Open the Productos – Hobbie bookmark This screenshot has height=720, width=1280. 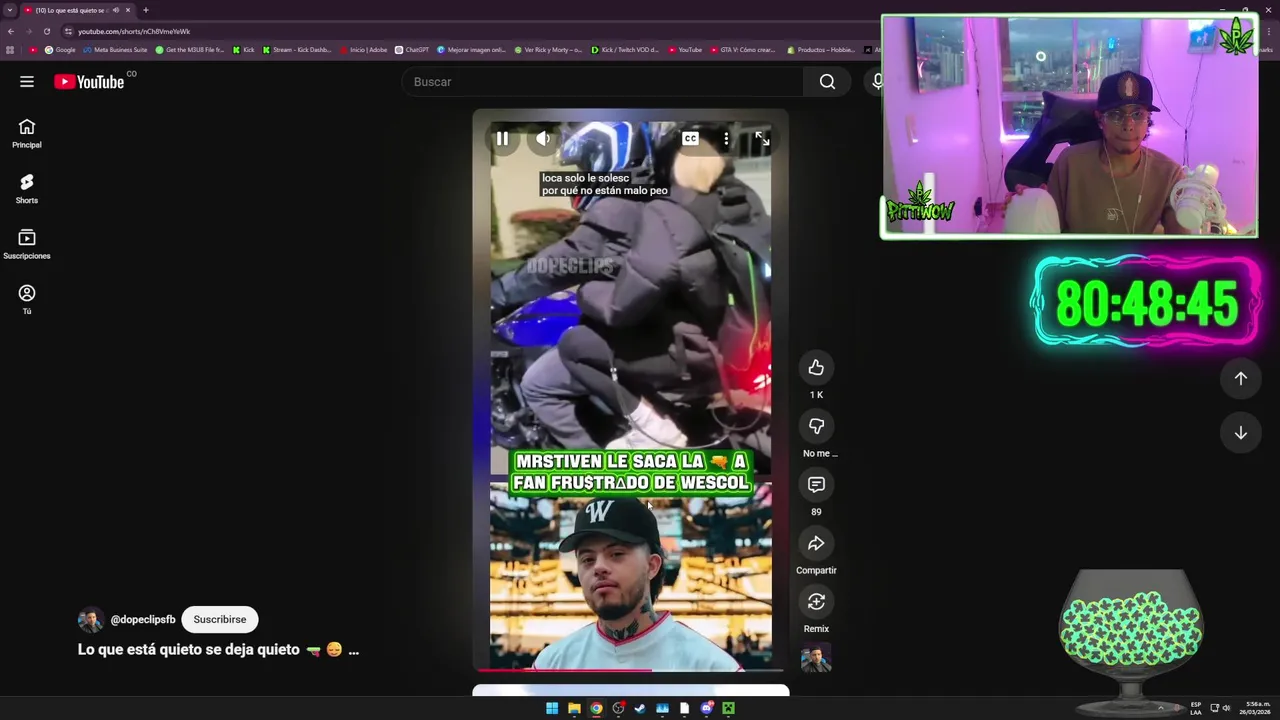pyautogui.click(x=821, y=49)
